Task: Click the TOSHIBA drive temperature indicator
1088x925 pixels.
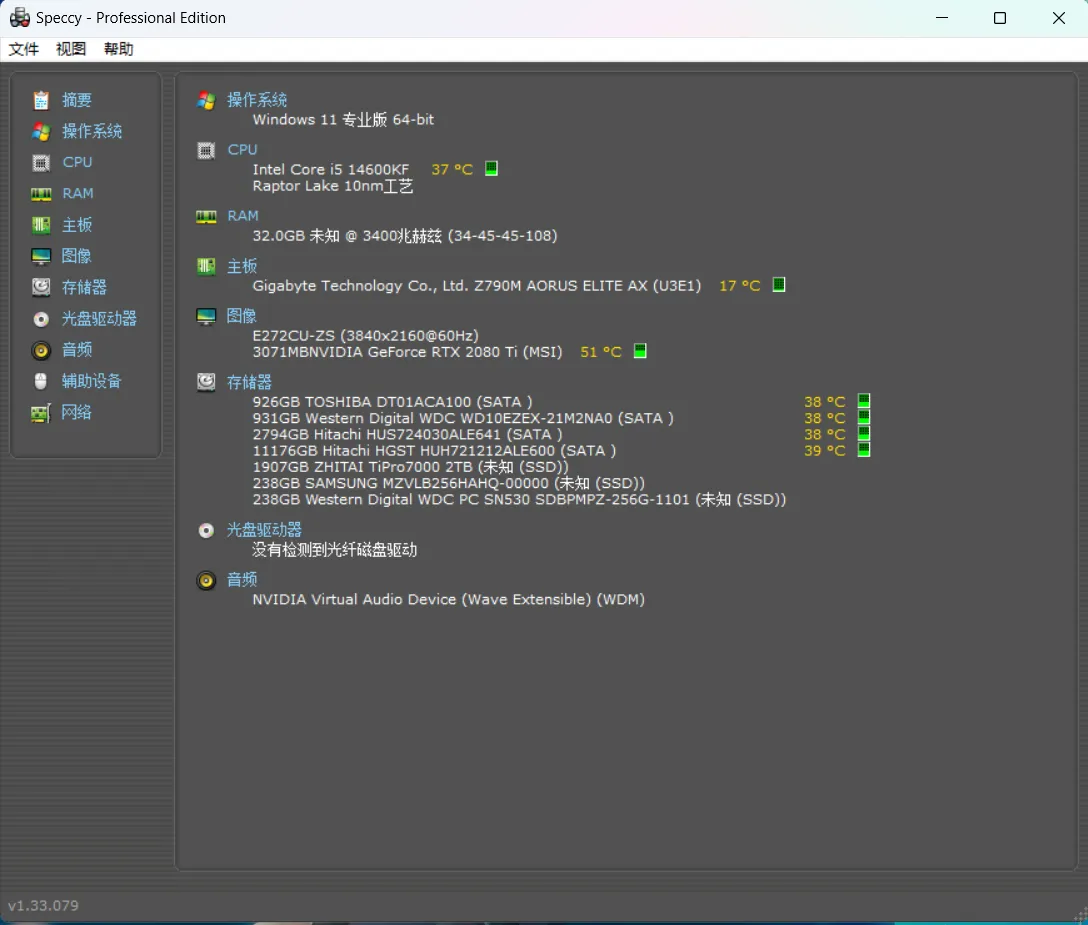Action: coord(864,401)
